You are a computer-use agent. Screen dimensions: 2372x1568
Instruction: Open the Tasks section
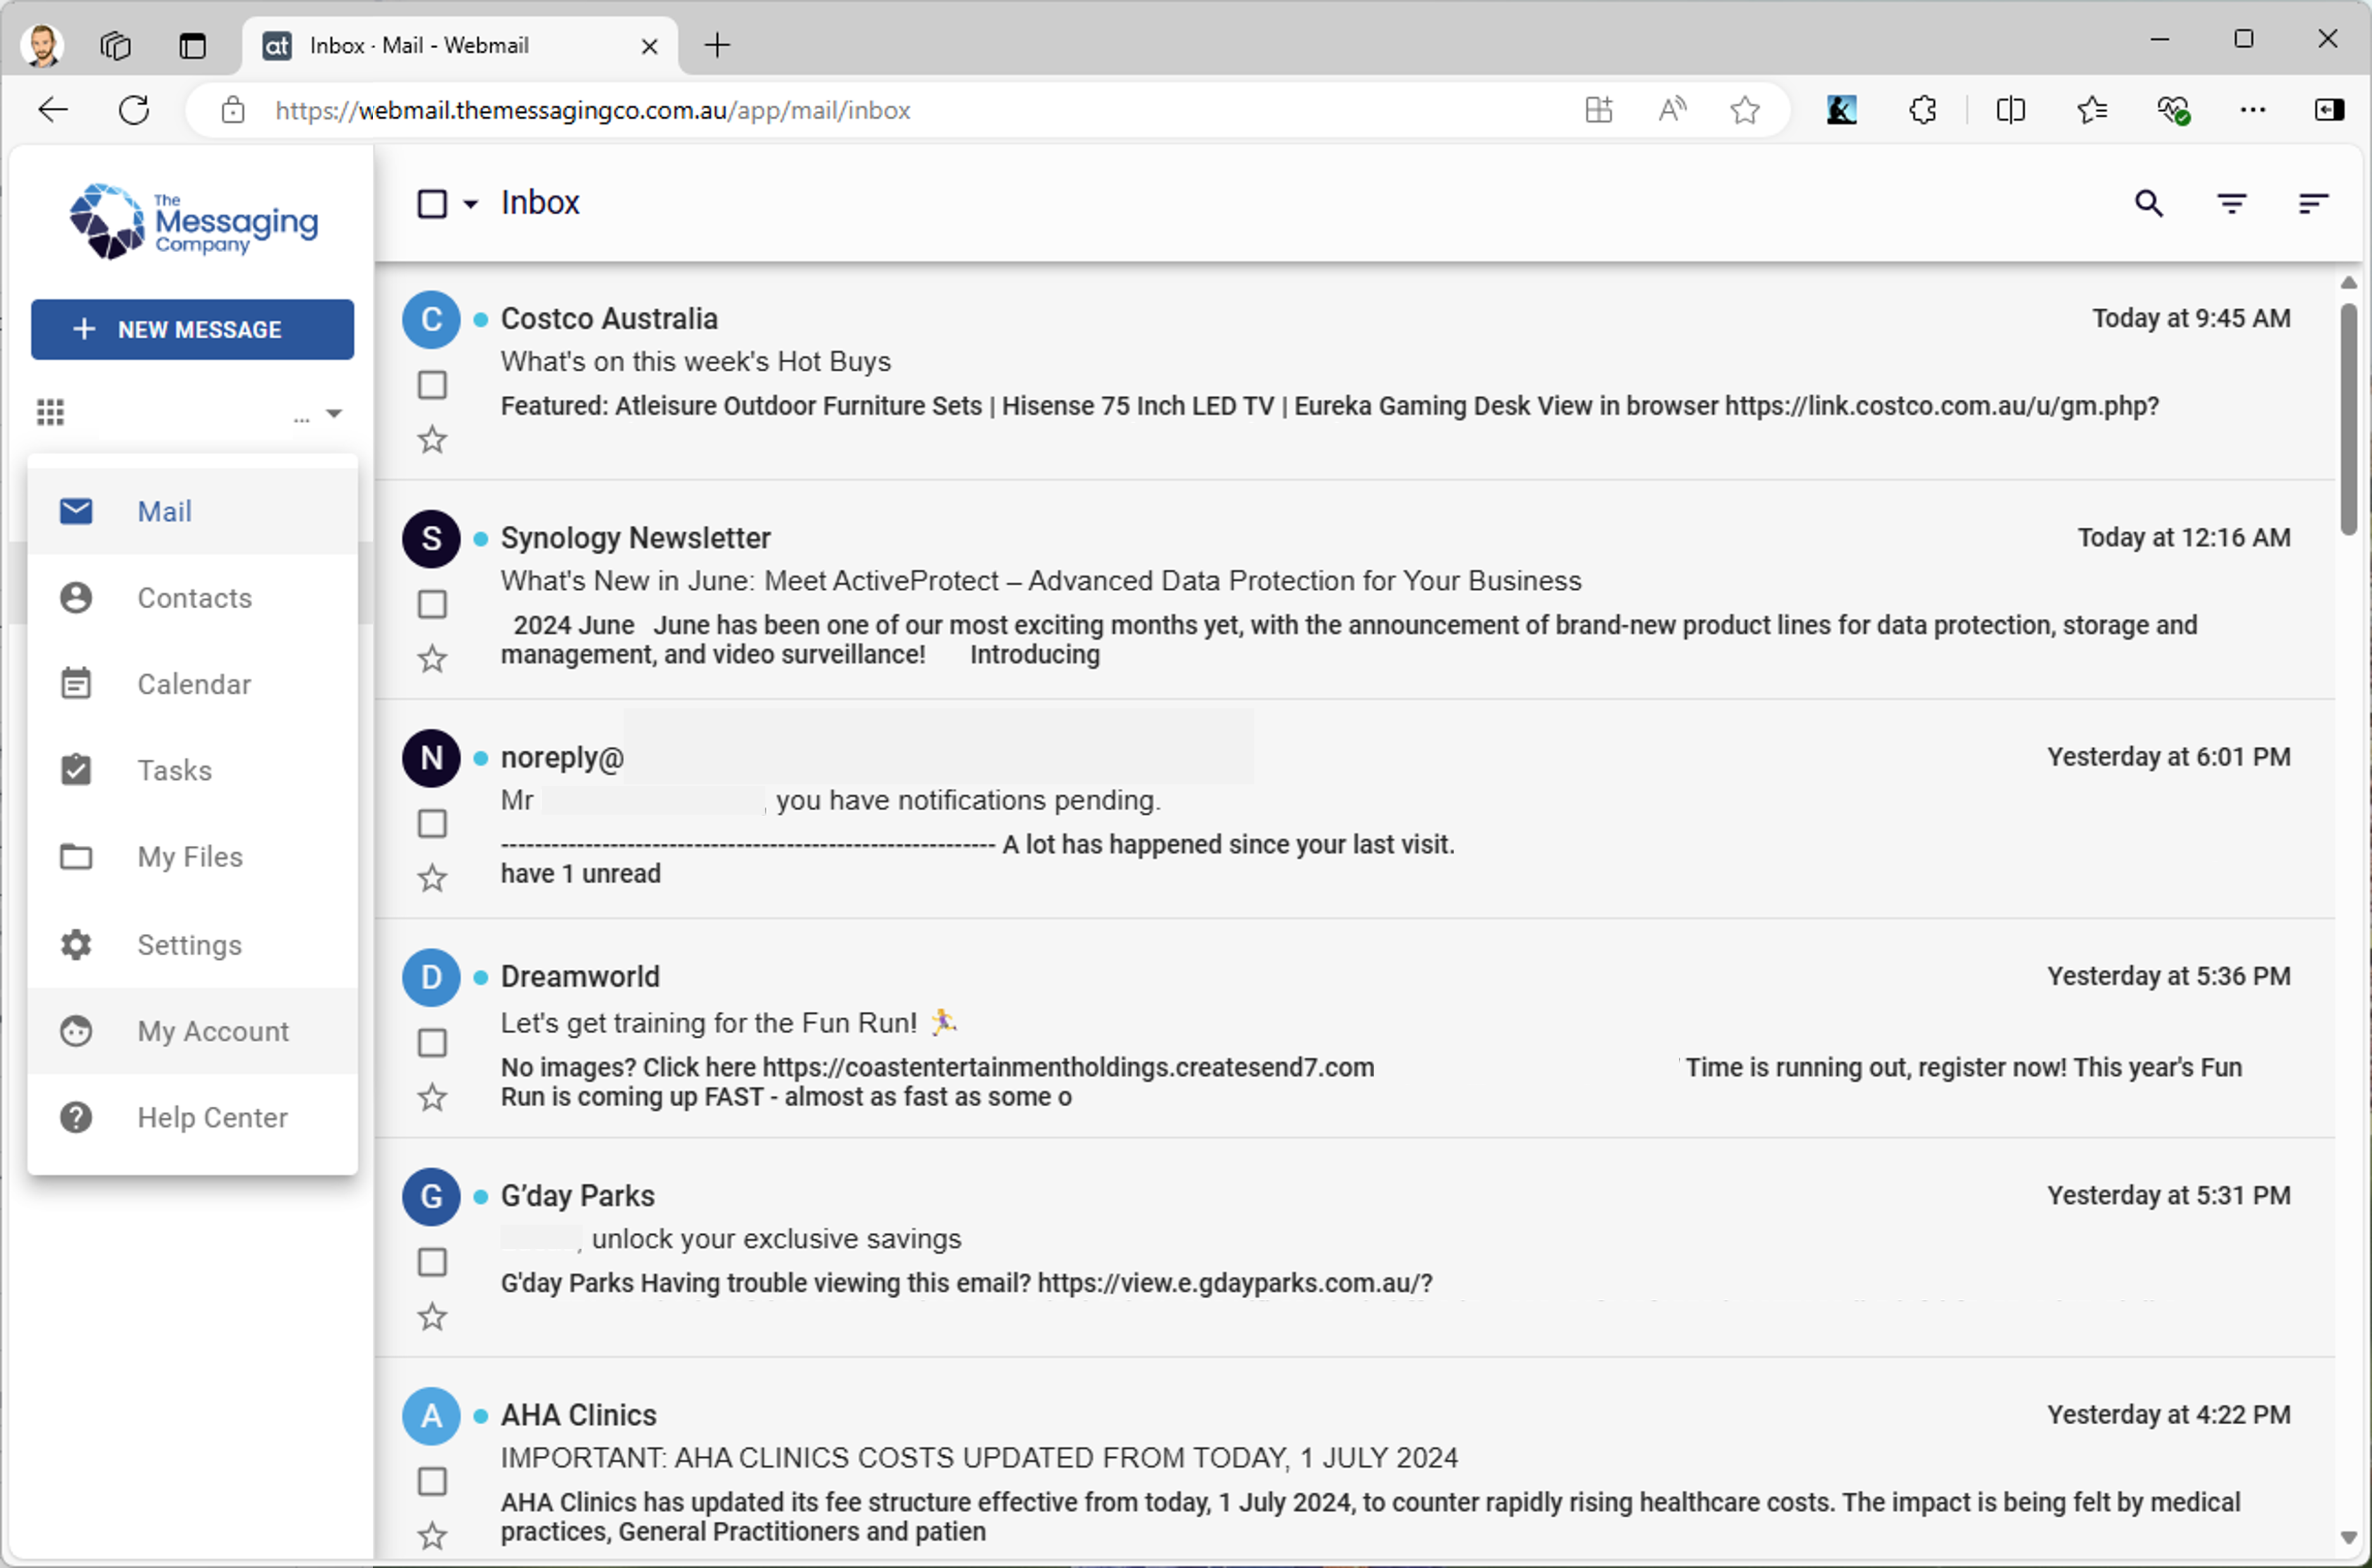click(174, 770)
